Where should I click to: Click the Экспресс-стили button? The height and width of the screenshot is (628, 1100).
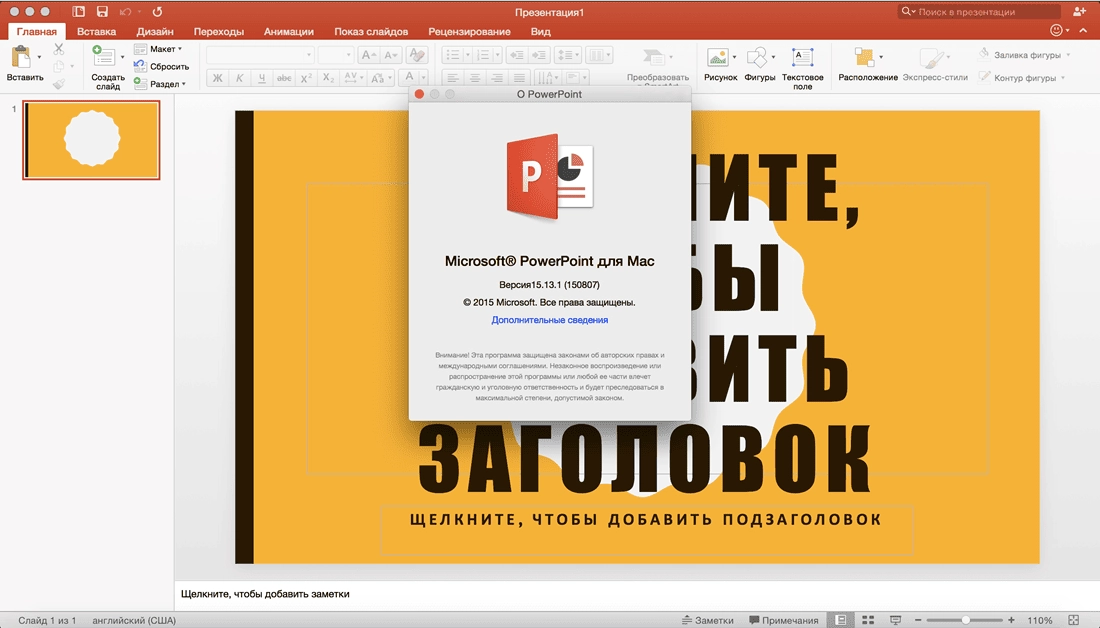[x=934, y=64]
